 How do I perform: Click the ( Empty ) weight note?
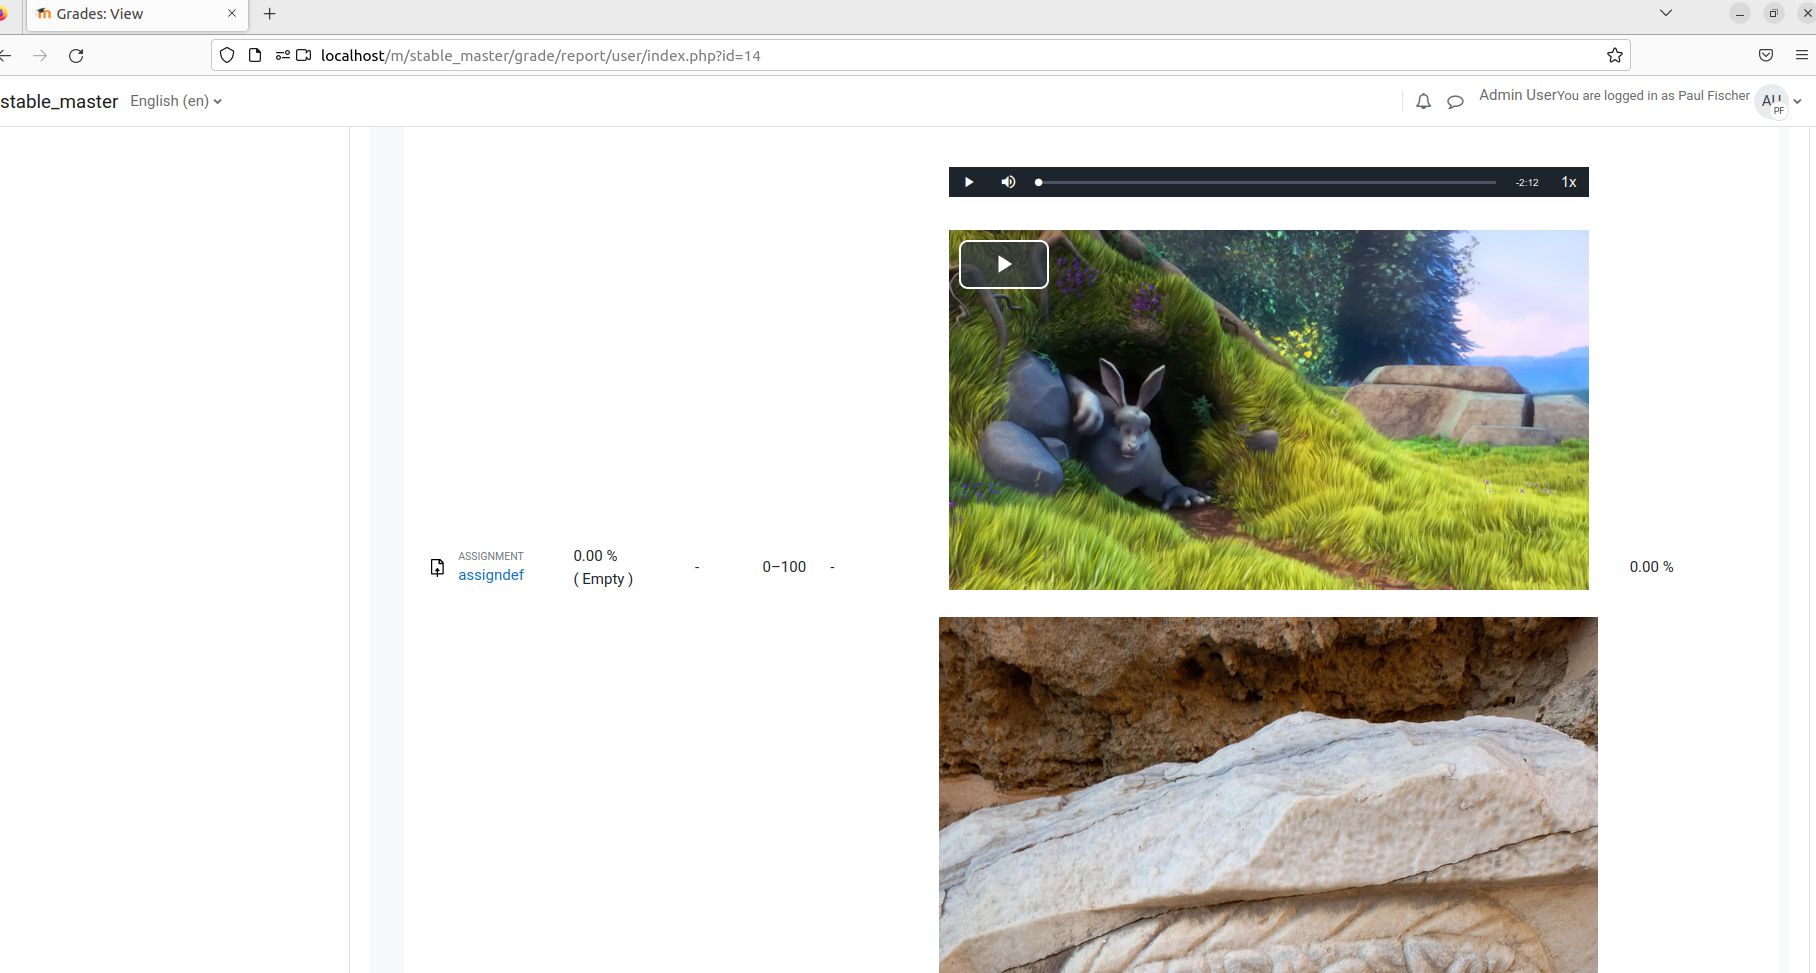click(603, 579)
